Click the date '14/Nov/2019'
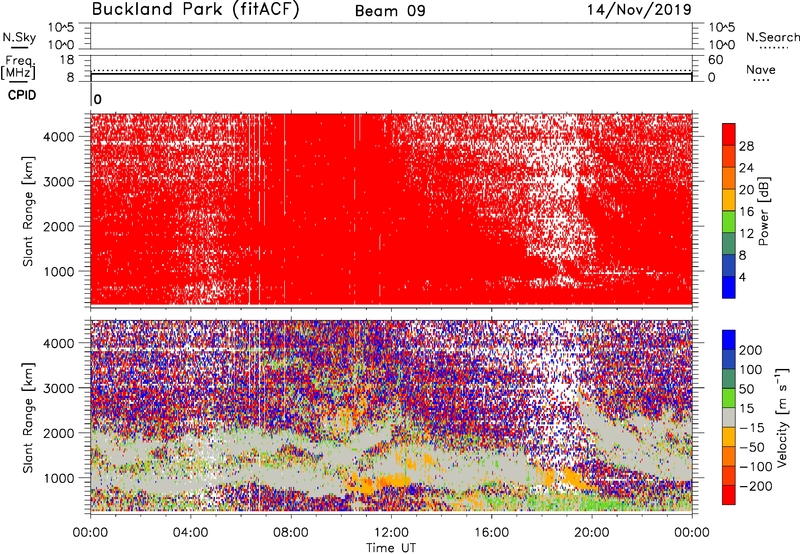 click(x=639, y=9)
